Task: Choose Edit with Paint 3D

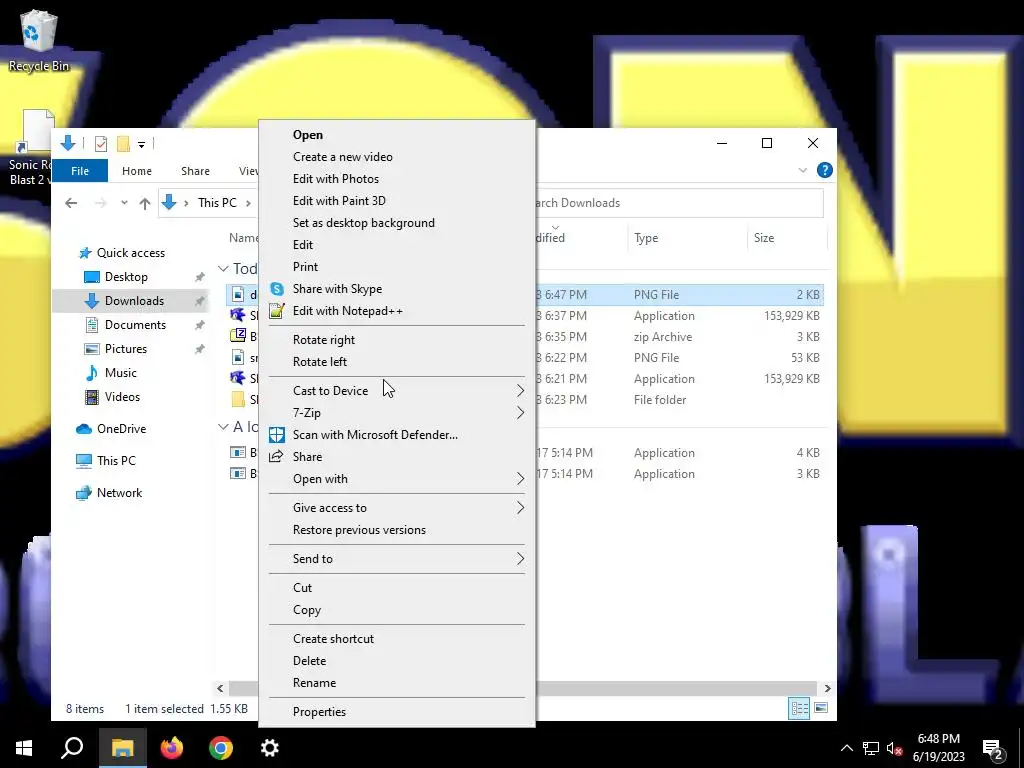Action: 397,201
